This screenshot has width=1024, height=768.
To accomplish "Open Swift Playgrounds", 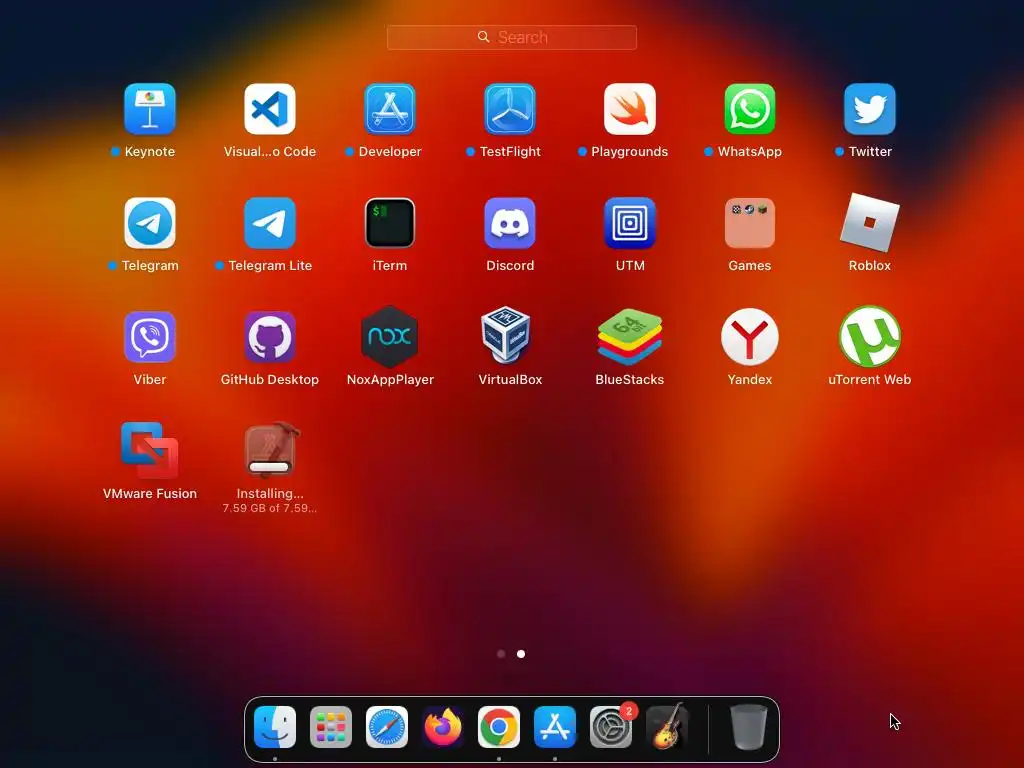I will 630,108.
